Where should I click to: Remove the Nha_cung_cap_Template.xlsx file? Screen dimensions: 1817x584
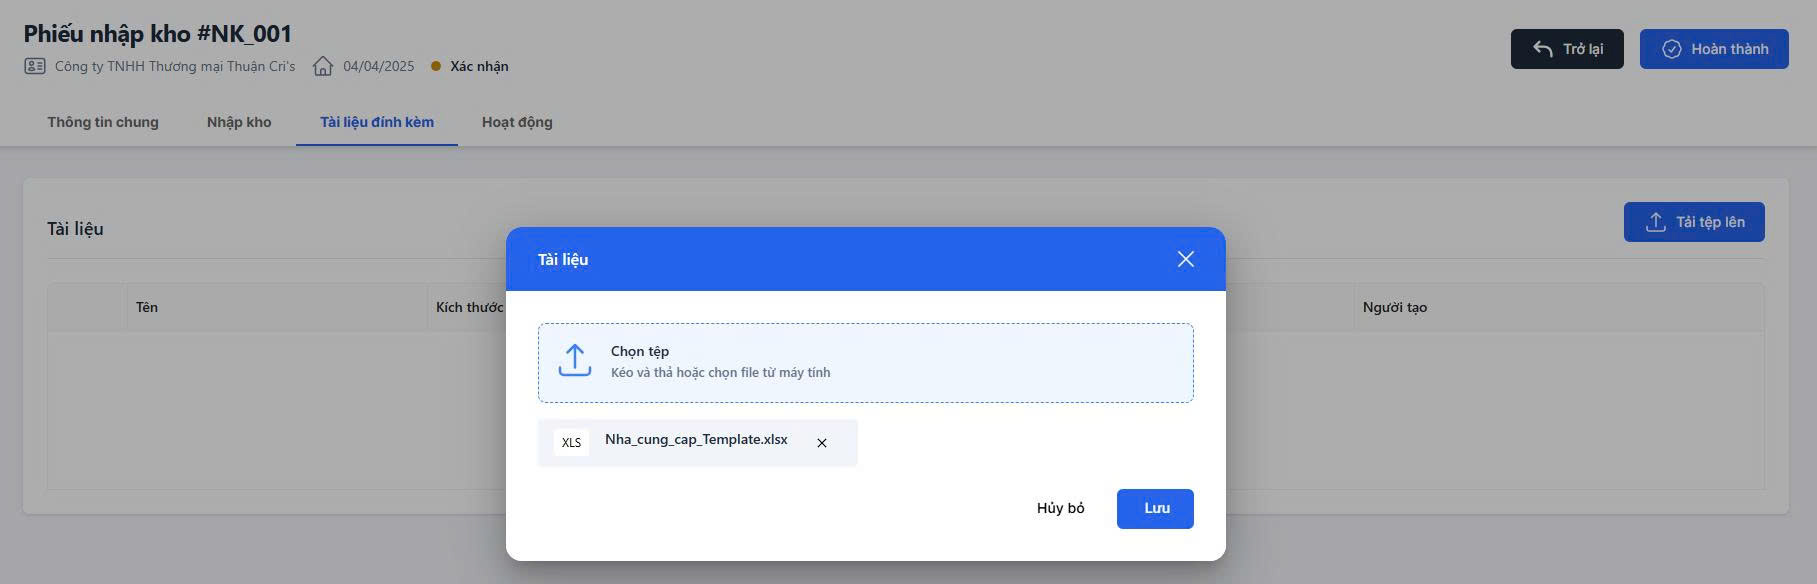[822, 443]
